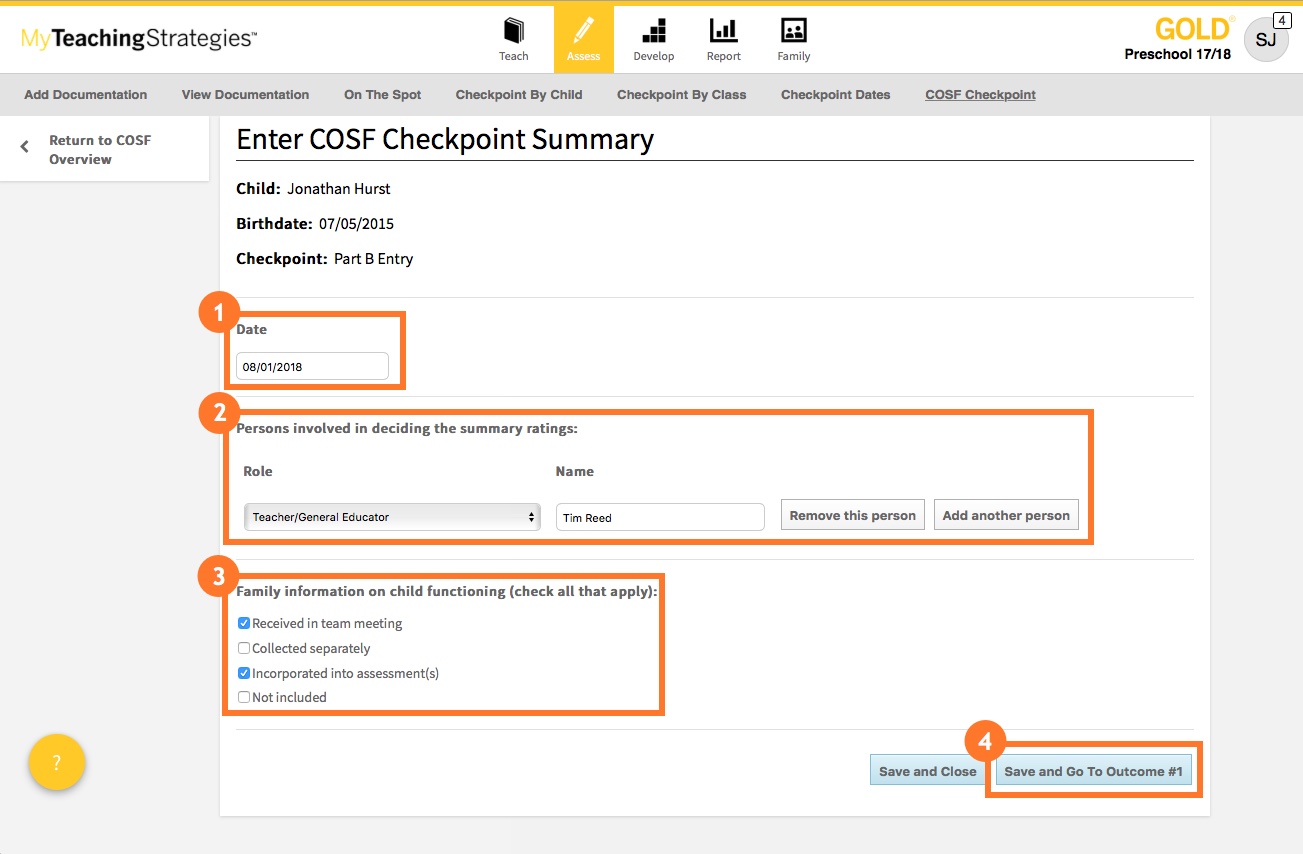Image resolution: width=1303 pixels, height=854 pixels.
Task: Open the Family photo icon
Action: pos(793,31)
